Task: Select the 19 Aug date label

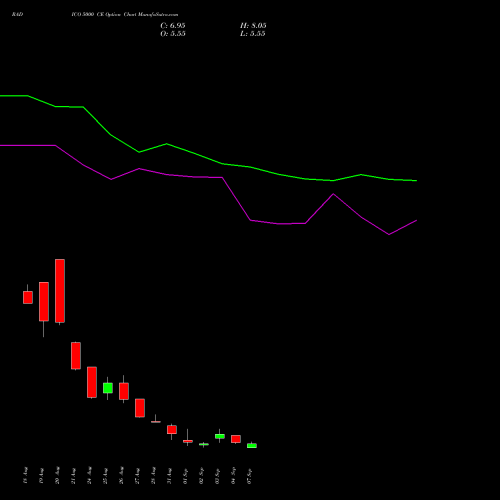Action: pyautogui.click(x=42, y=475)
